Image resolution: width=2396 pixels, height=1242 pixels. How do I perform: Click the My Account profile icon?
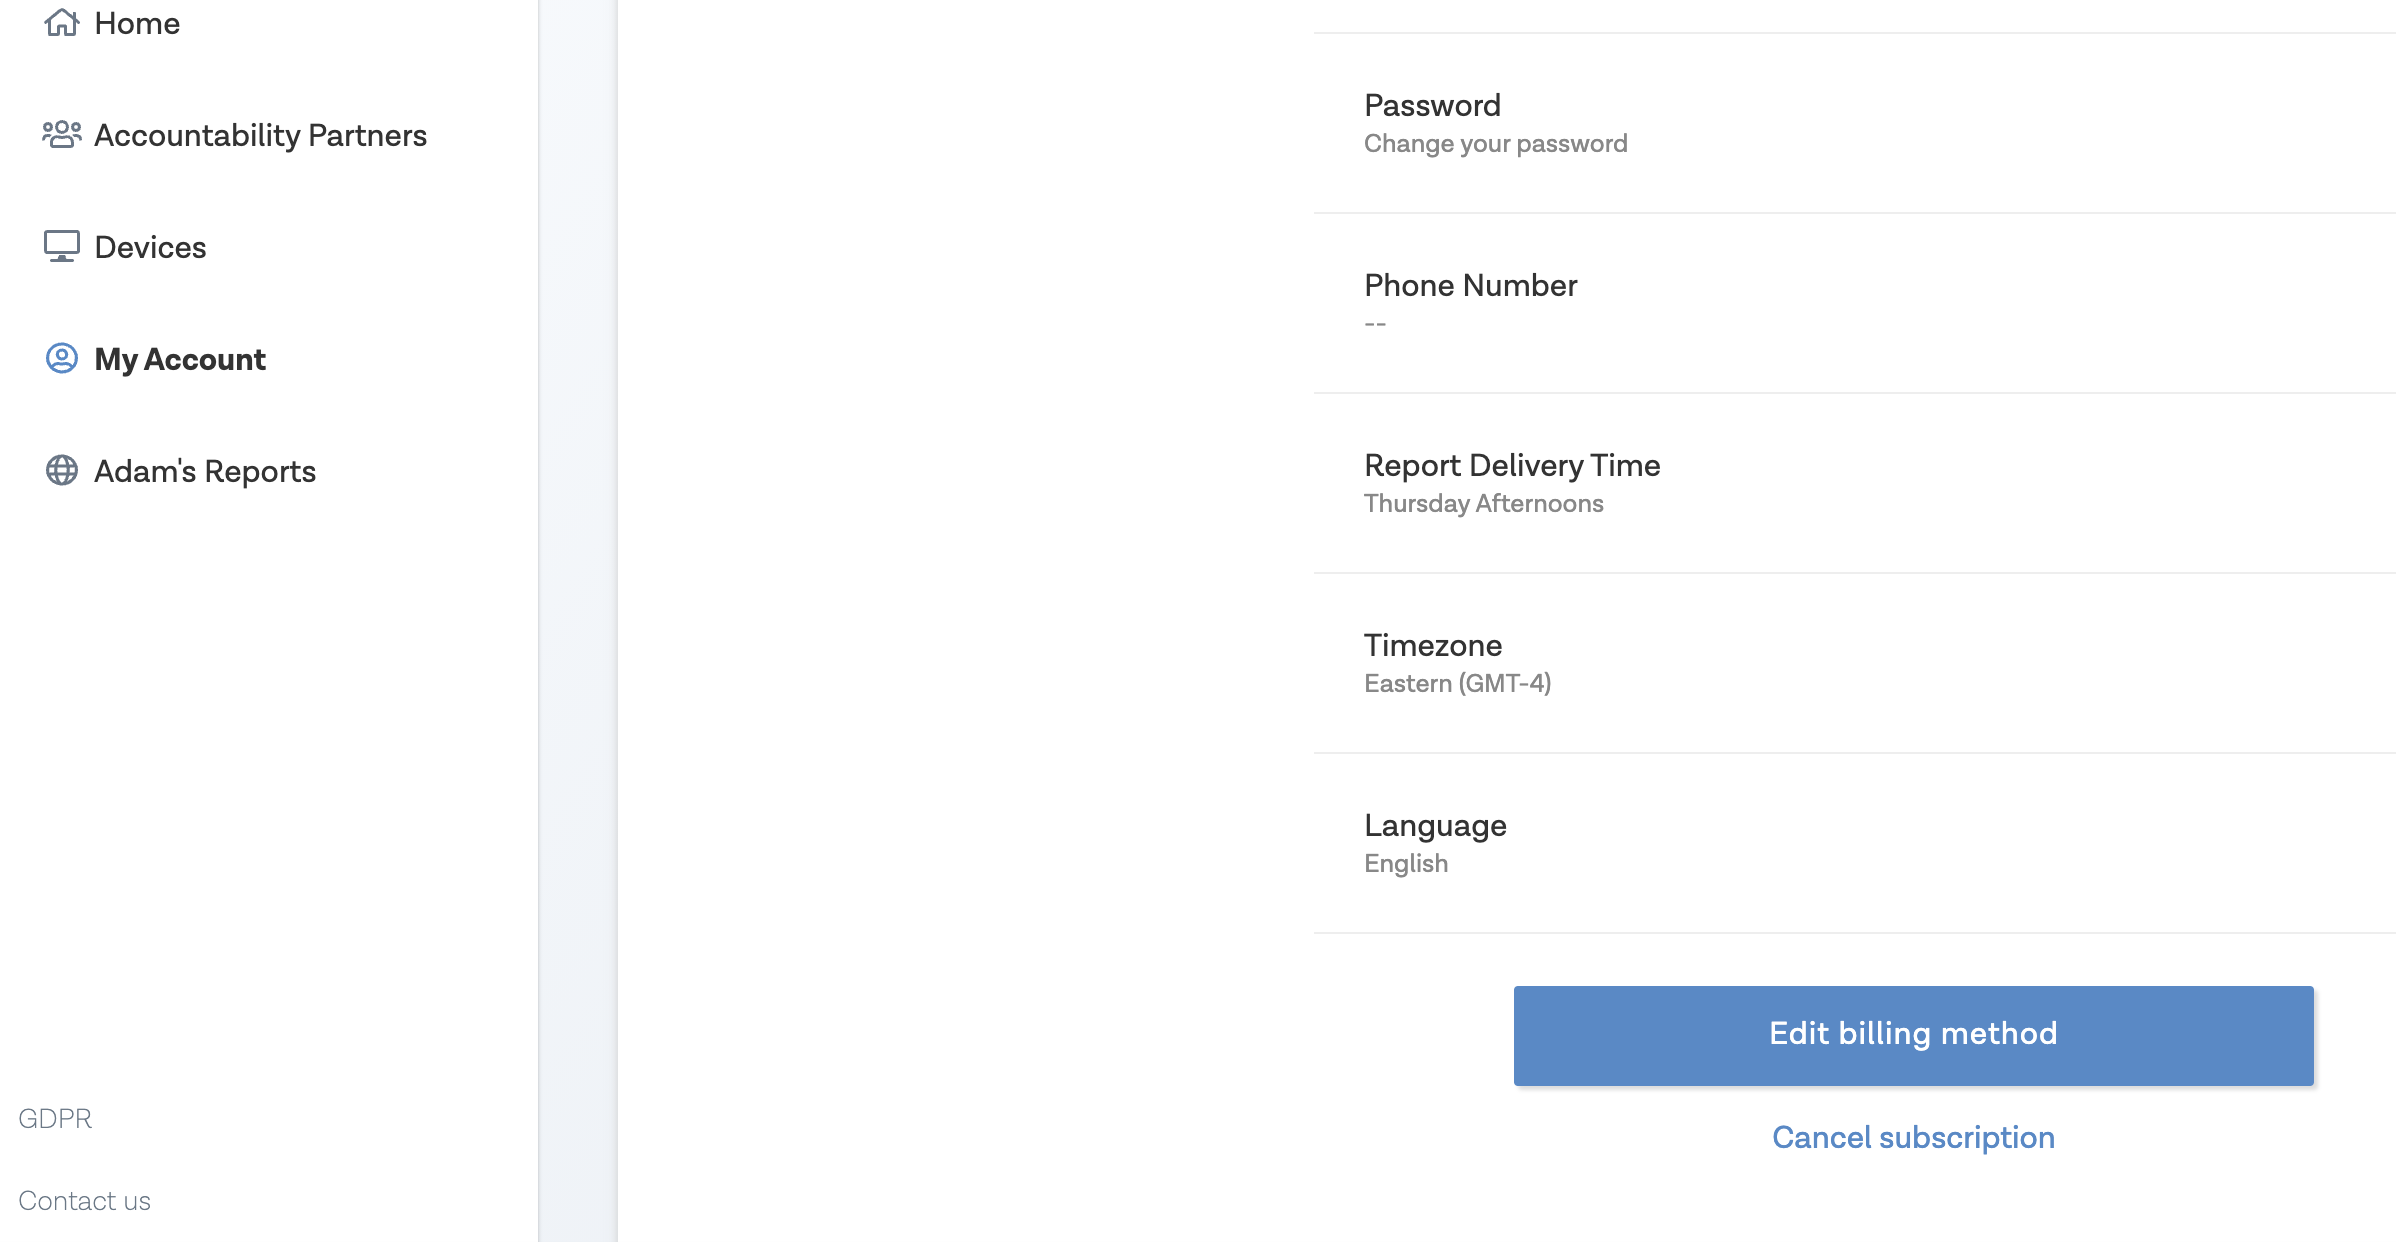(x=61, y=358)
